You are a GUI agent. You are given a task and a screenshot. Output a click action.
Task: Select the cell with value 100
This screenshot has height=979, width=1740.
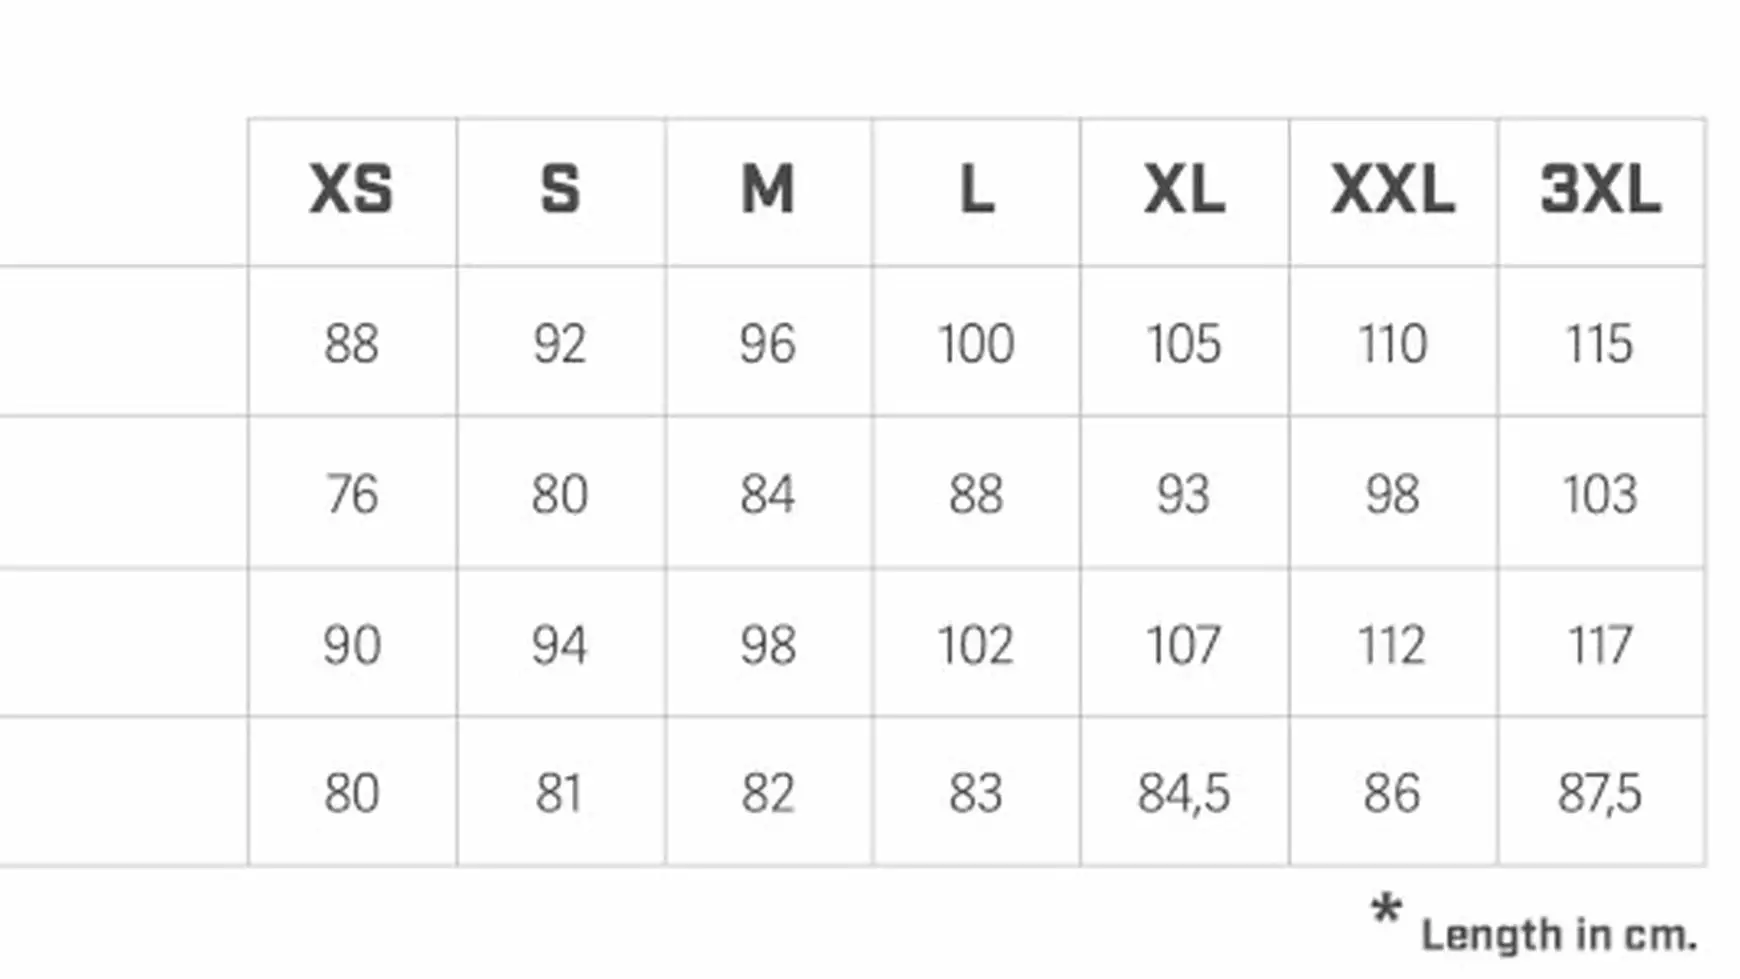976,344
